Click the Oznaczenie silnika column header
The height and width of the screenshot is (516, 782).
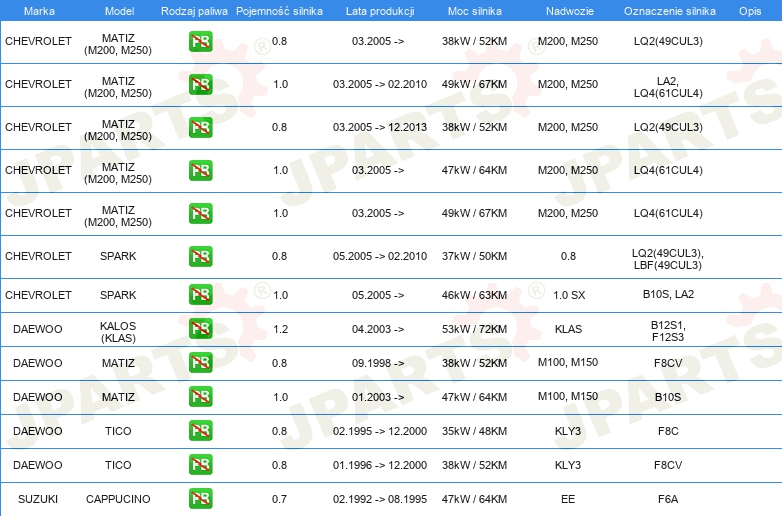tap(667, 10)
